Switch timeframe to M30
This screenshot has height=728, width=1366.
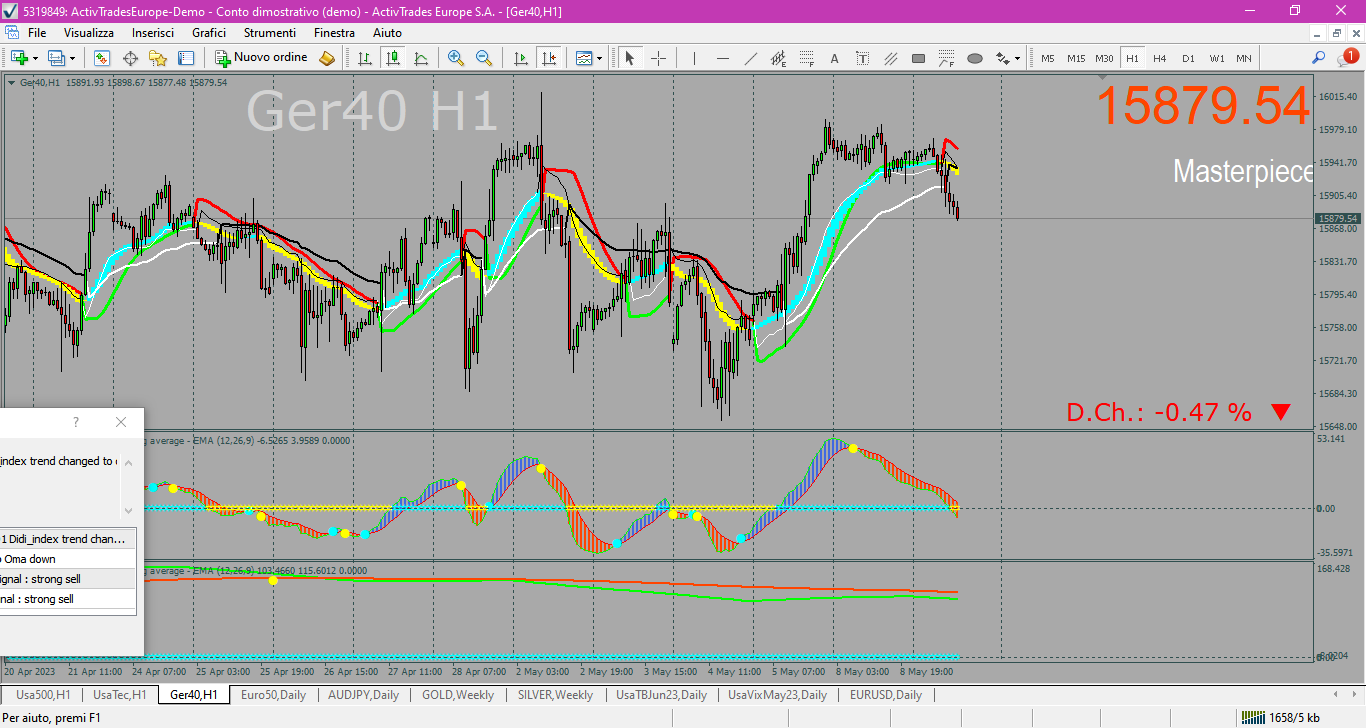click(x=1104, y=58)
